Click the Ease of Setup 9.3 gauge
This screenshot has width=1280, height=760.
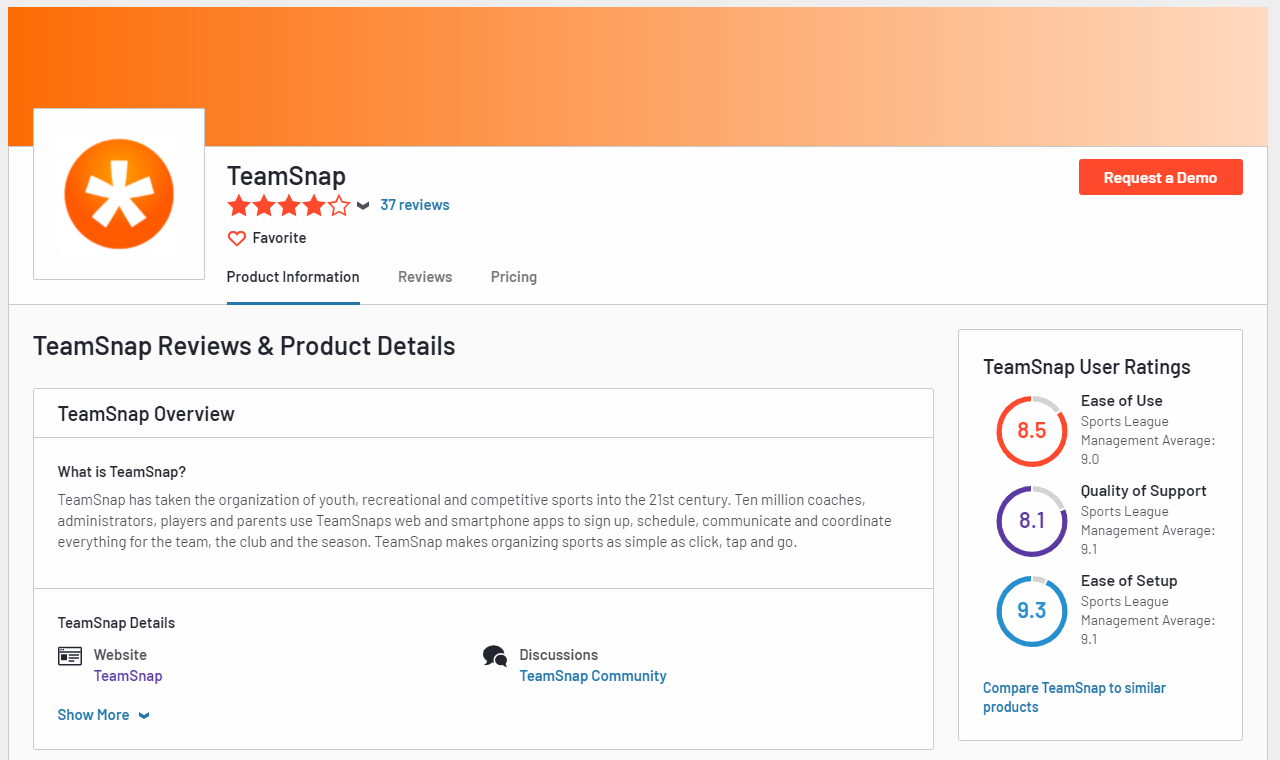tap(1032, 611)
